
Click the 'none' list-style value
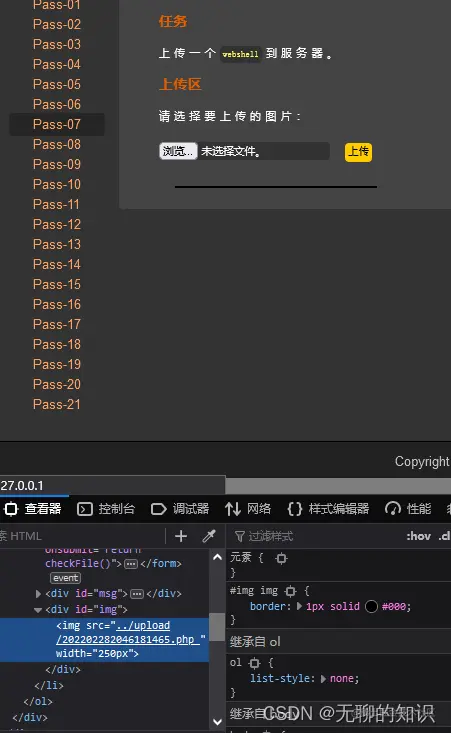[x=343, y=679]
